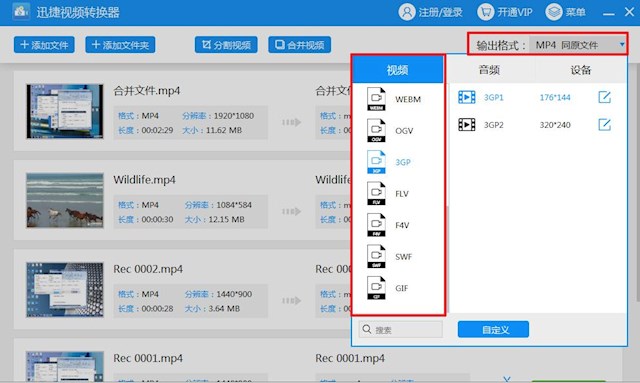Click the left Rec 0001.mp4 source name
The width and height of the screenshot is (640, 383).
148,358
